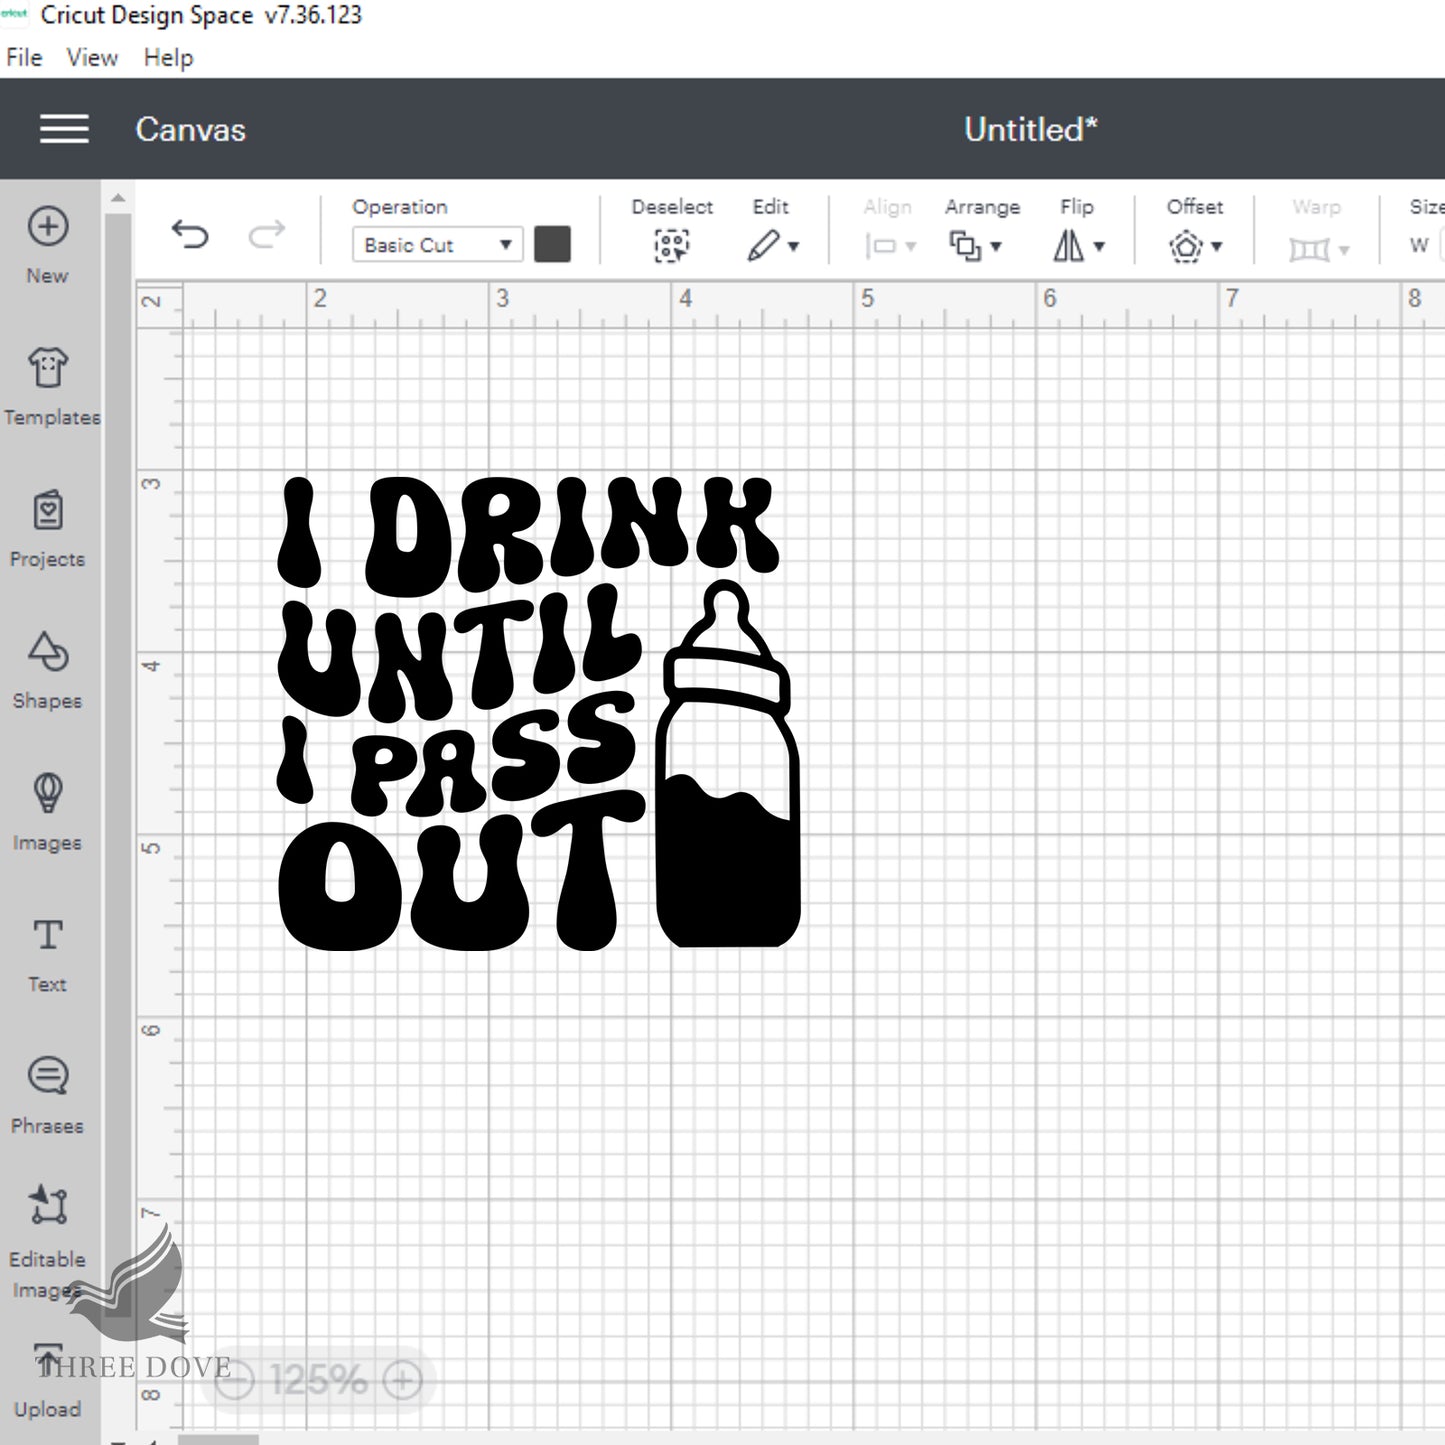Open the Help menu
Image resolution: width=1445 pixels, height=1445 pixels.
click(168, 58)
